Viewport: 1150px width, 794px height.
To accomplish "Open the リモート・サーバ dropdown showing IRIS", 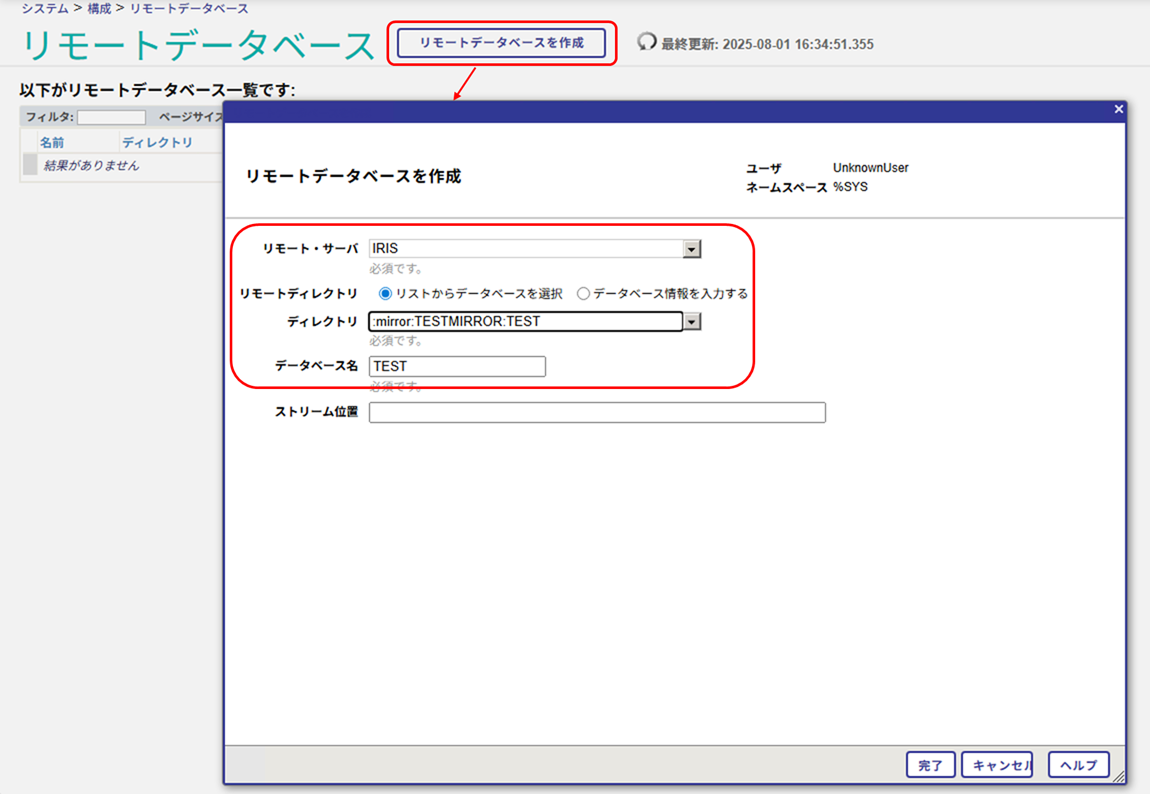I will [691, 249].
